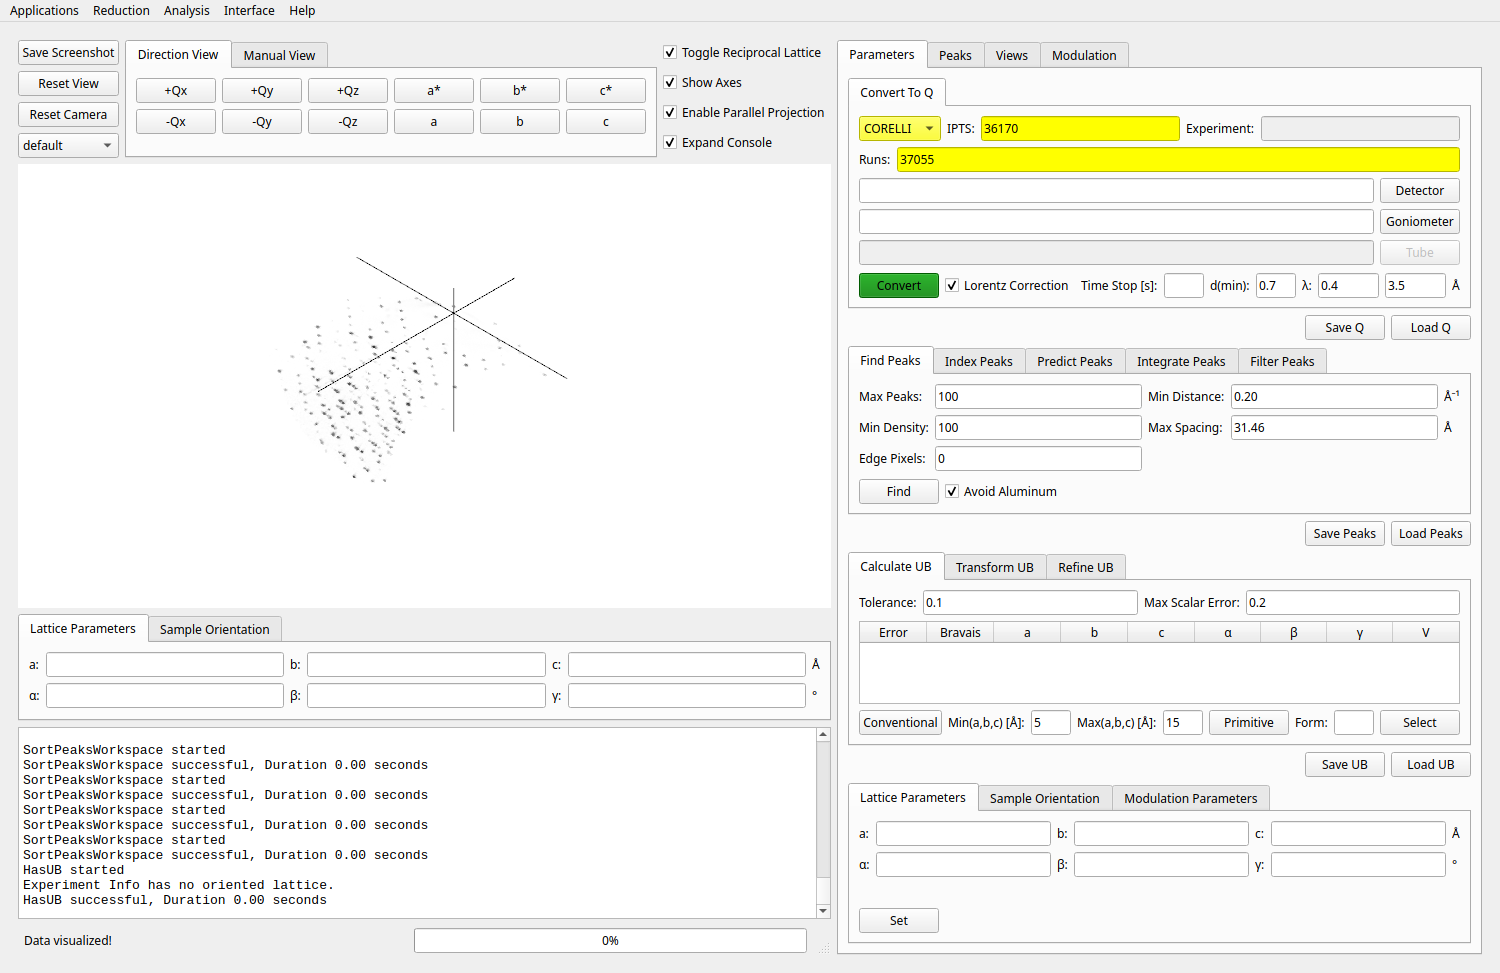Click the Save Q button
1500x973 pixels.
point(1345,328)
